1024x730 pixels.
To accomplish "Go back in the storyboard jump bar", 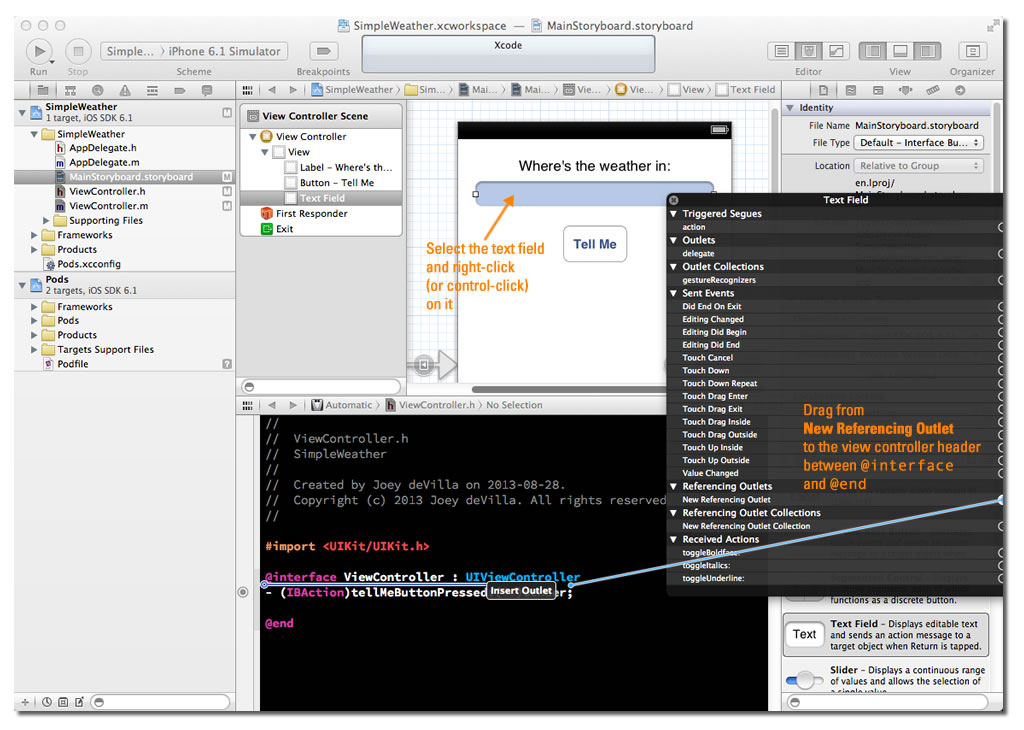I will [272, 89].
